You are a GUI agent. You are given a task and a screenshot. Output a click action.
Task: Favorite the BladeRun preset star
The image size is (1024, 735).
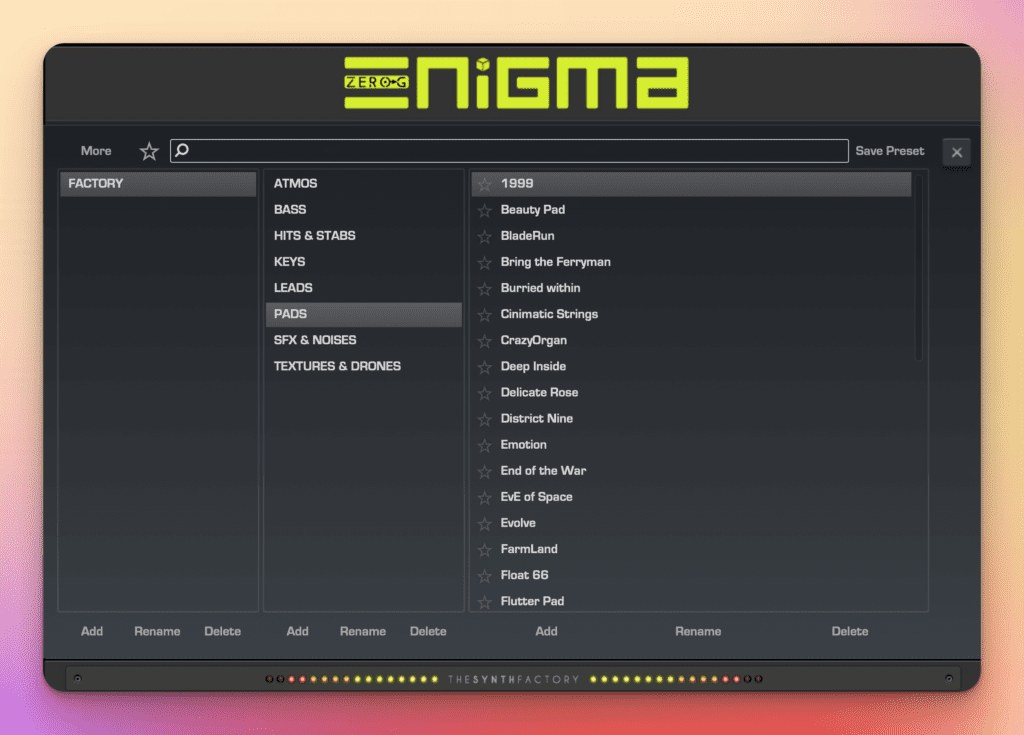tap(485, 237)
